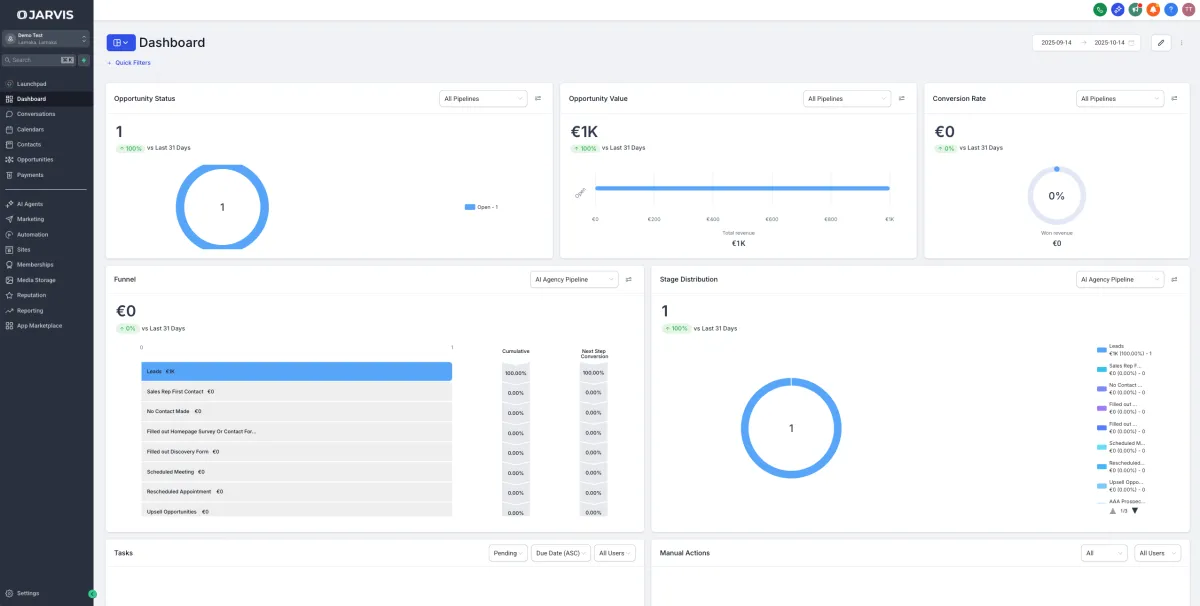Open App Marketplace in the sidebar
1200x606 pixels.
(46, 326)
